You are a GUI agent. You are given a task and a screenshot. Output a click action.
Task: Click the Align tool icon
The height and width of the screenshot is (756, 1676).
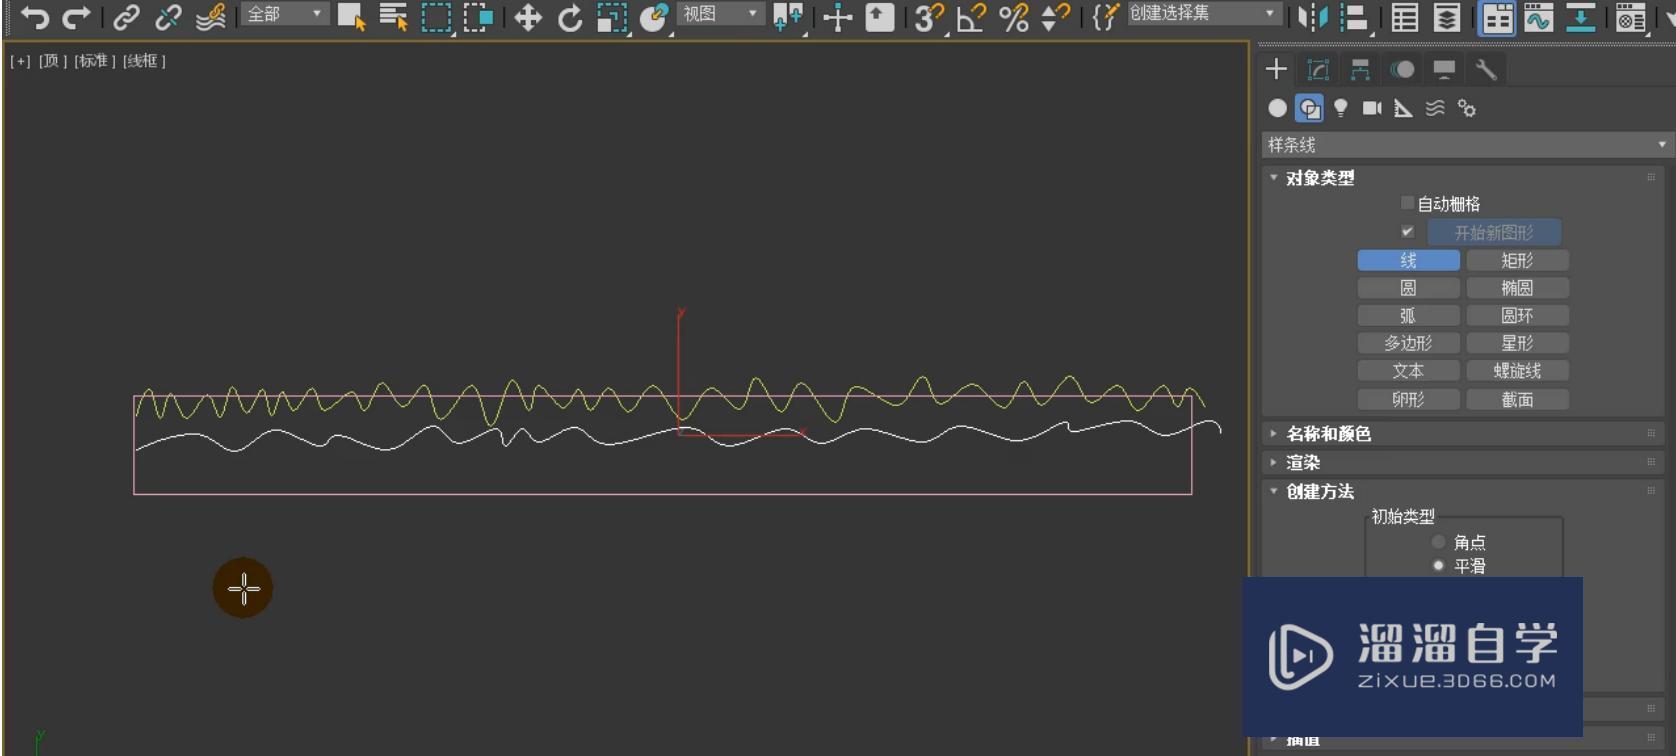[1355, 17]
